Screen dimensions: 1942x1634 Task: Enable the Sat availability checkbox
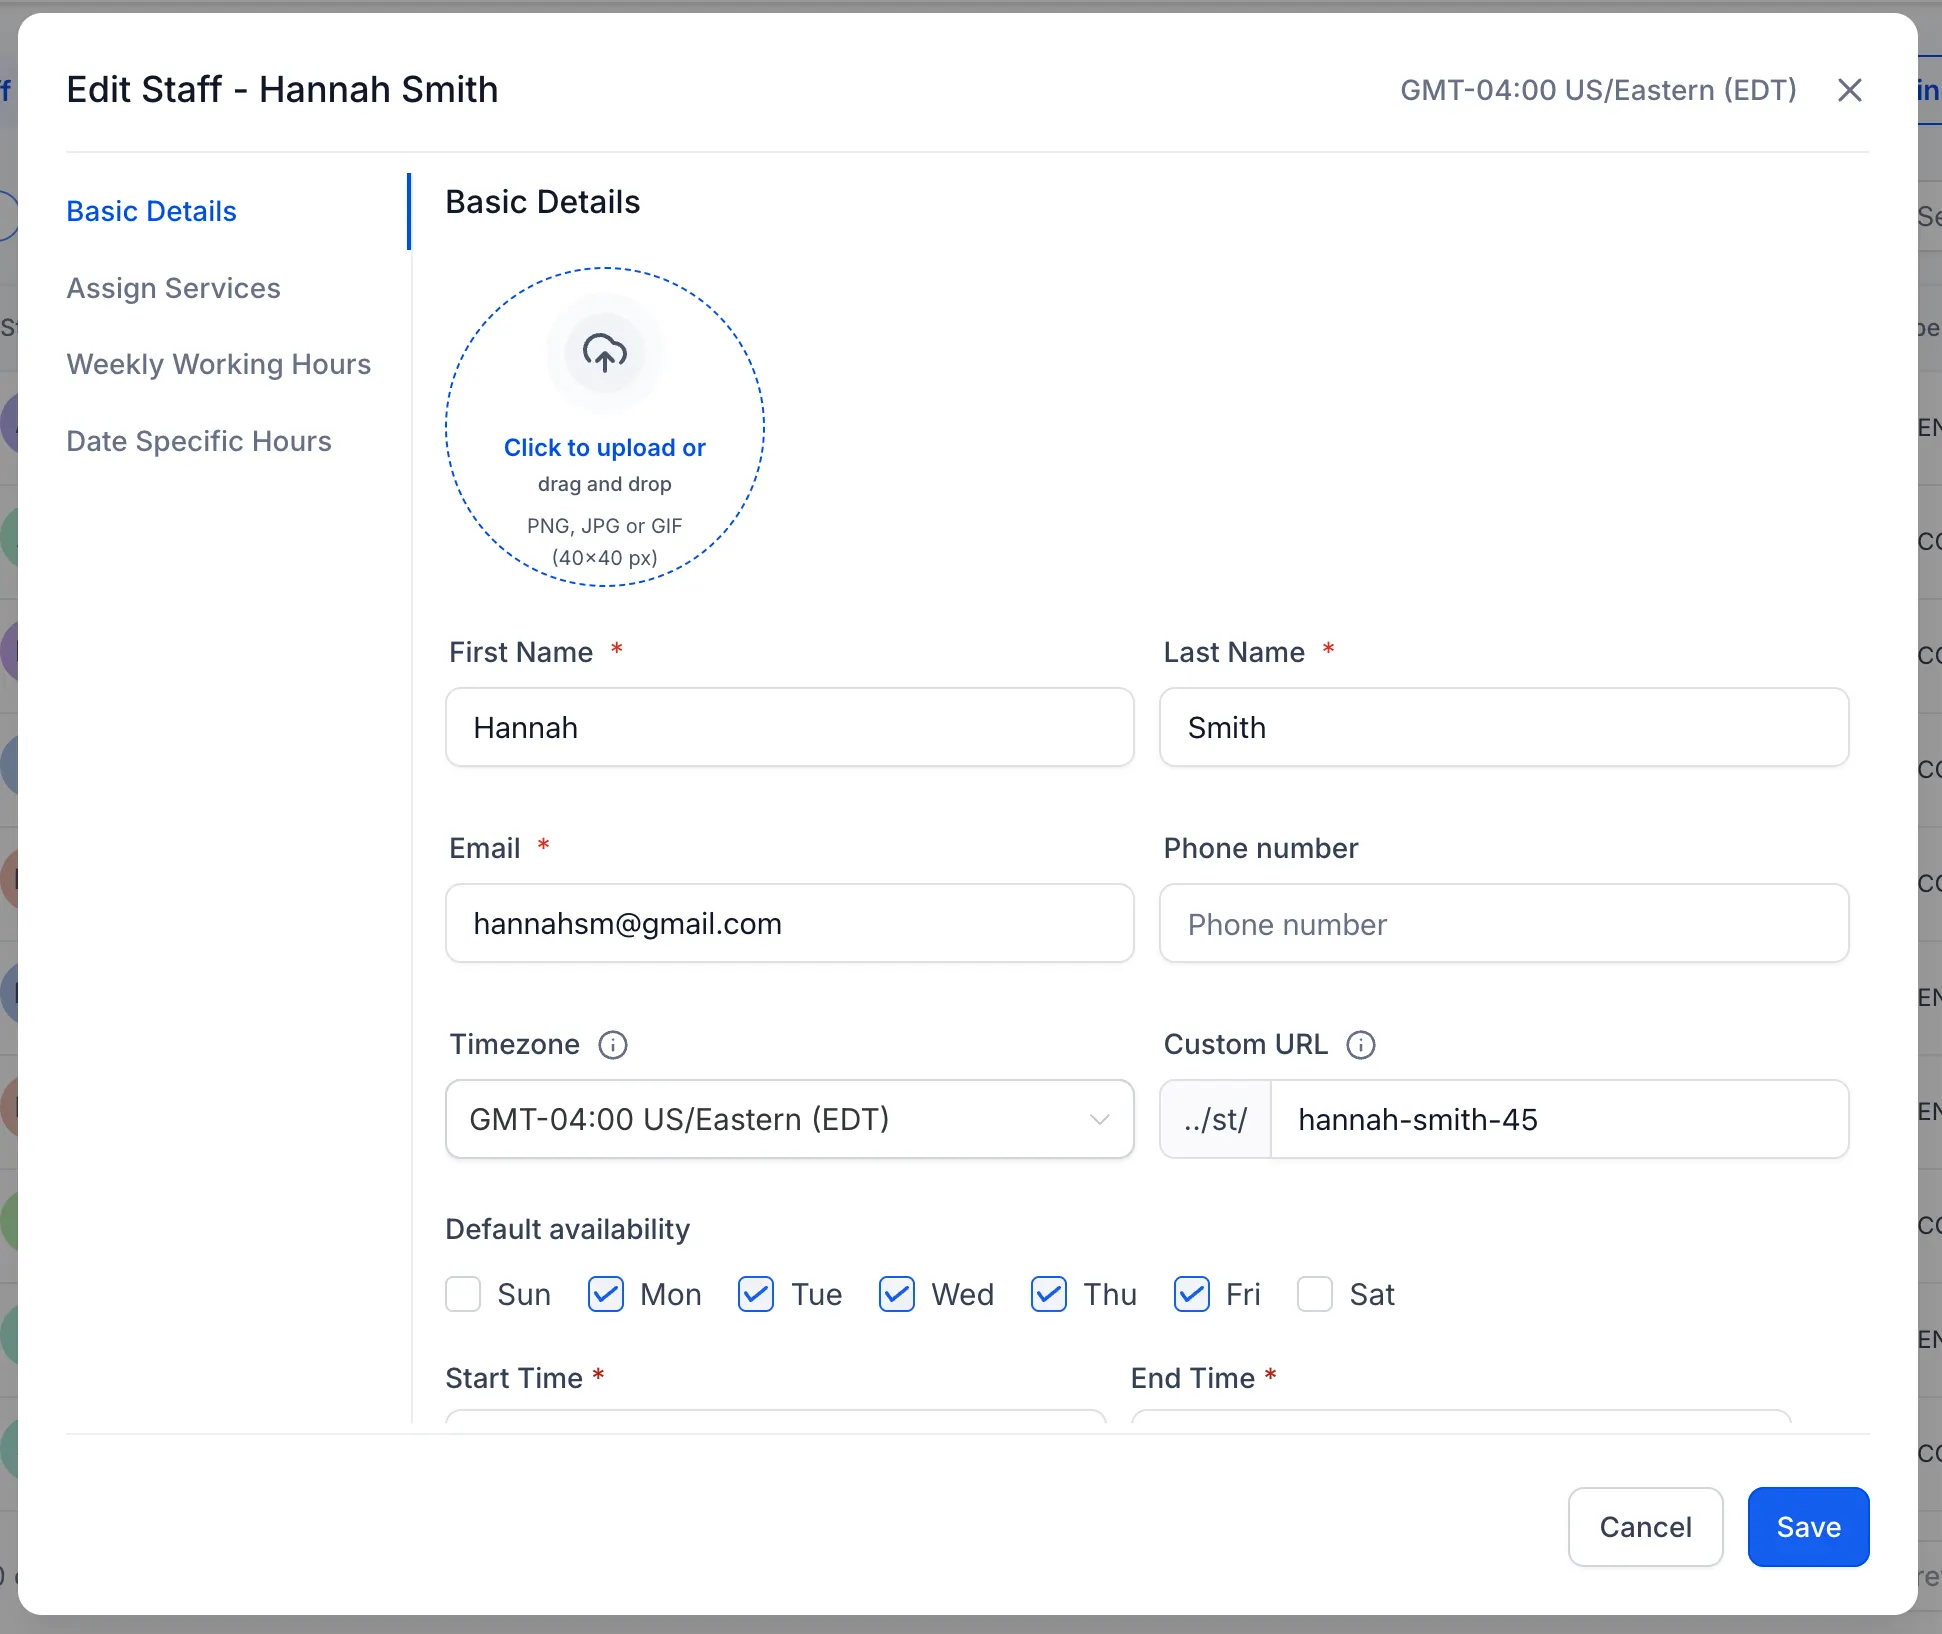1314,1294
